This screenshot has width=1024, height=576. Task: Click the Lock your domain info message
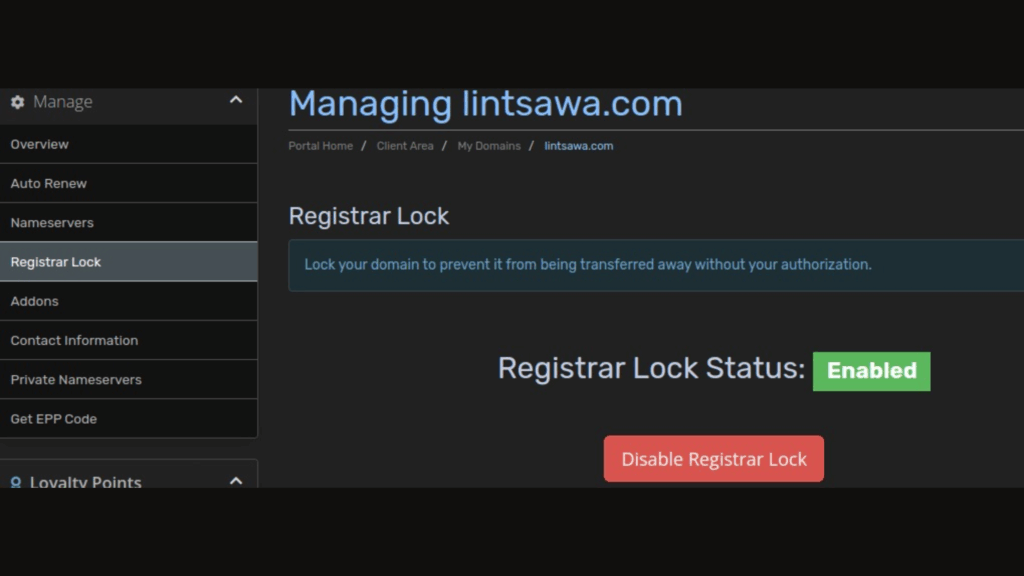588,264
